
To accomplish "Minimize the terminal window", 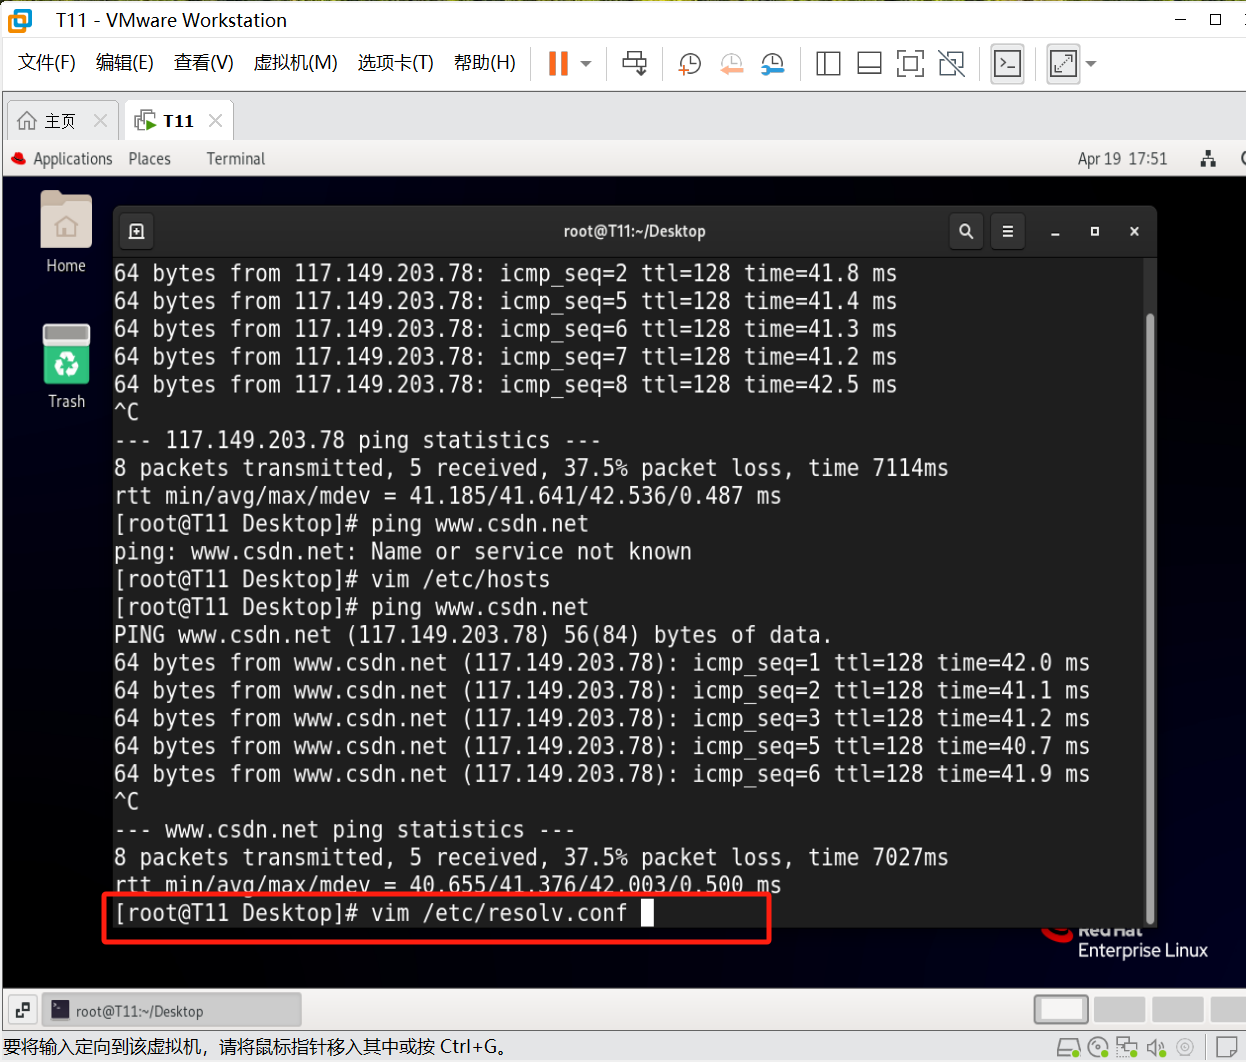I will pyautogui.click(x=1055, y=232).
